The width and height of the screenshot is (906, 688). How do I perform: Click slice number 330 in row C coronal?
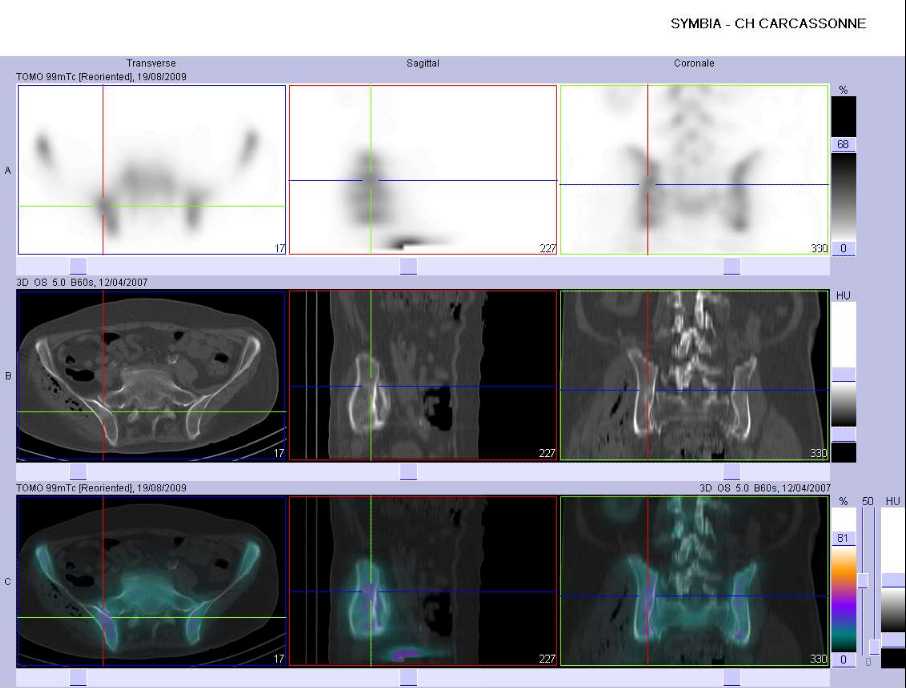819,659
